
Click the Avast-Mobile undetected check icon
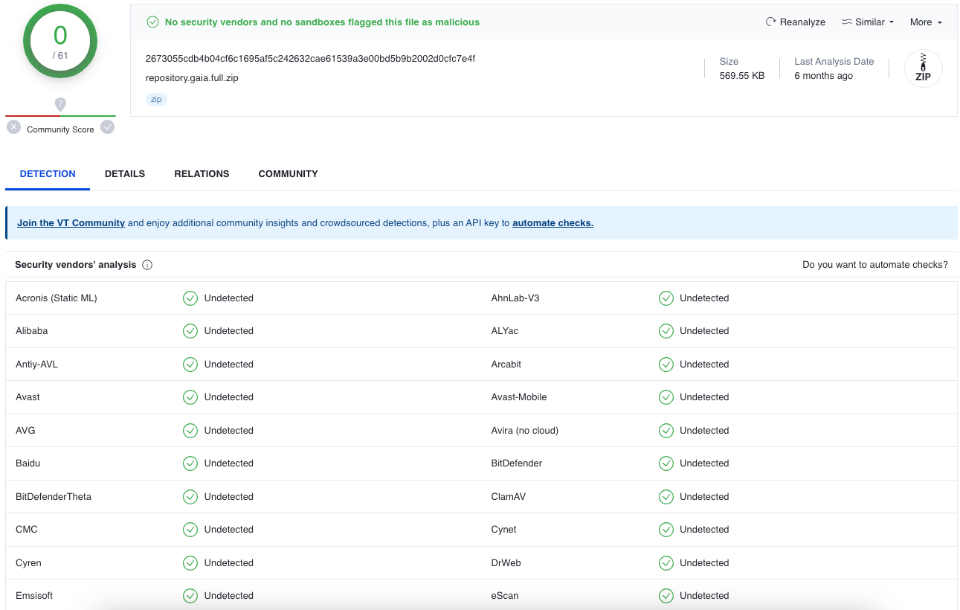[666, 397]
